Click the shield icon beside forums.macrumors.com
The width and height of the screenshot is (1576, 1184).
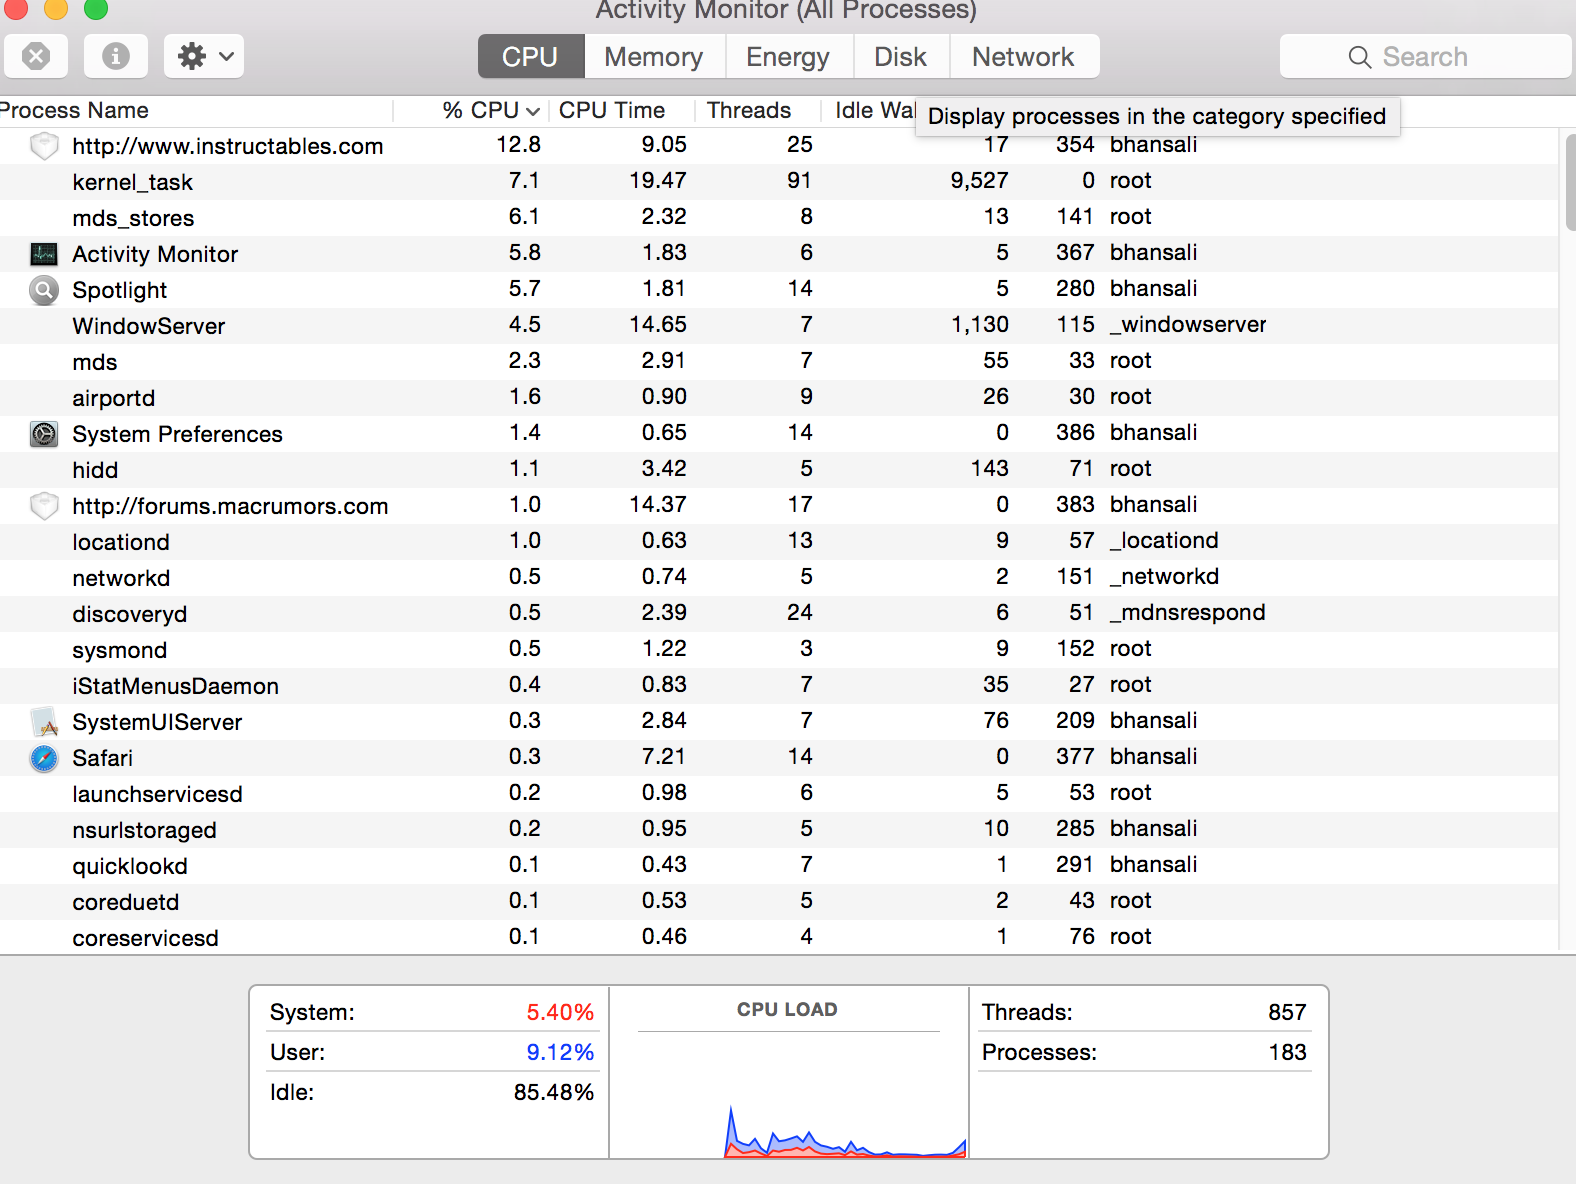pos(44,506)
